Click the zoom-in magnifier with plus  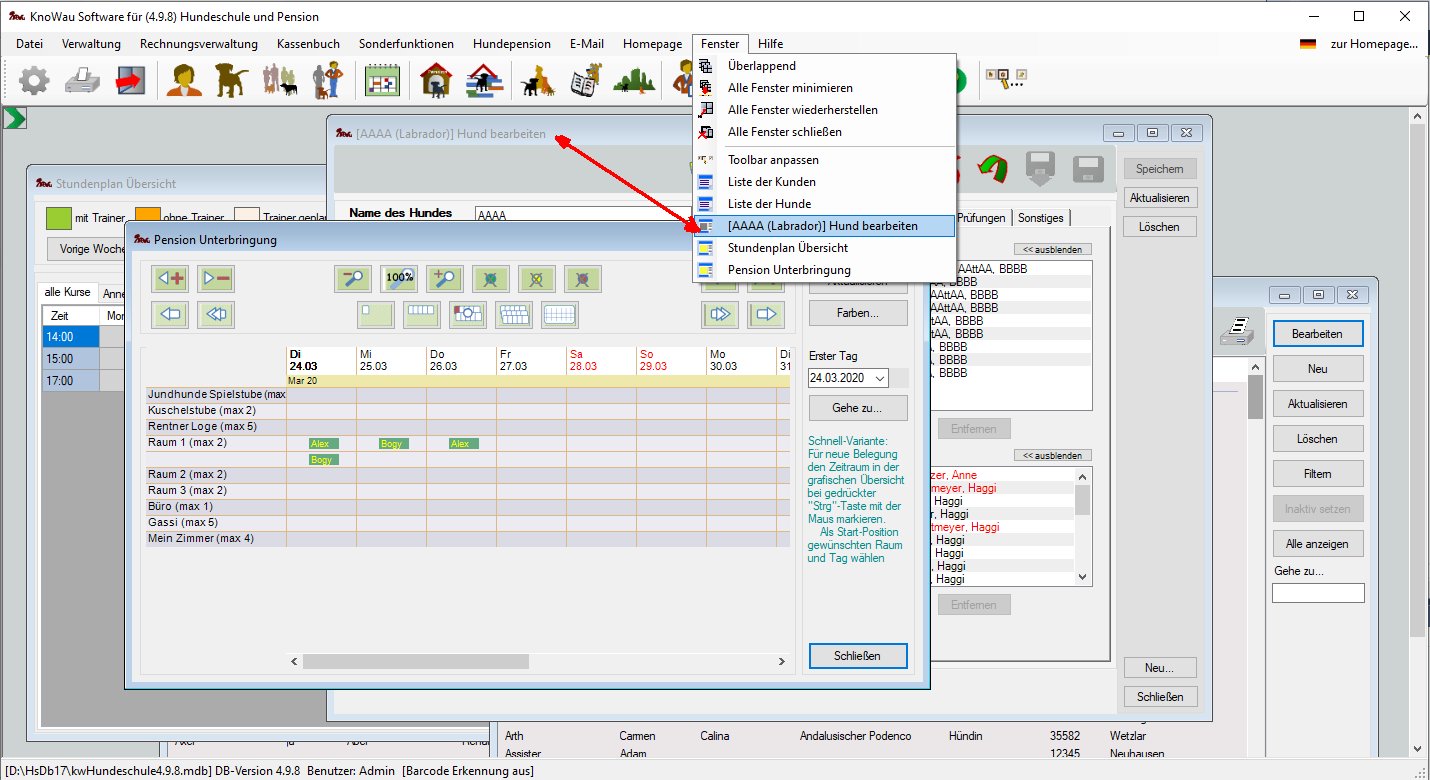(x=445, y=278)
